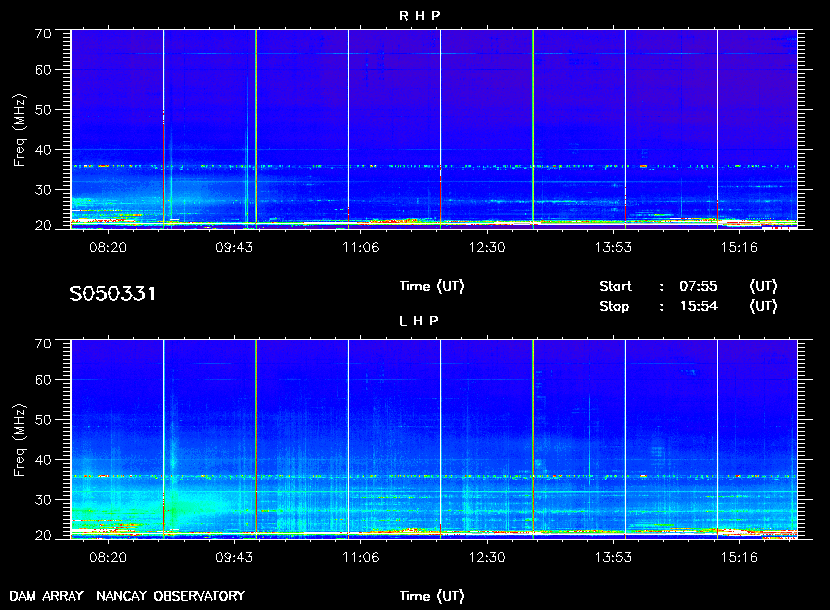Click the R H P panel title

419,15
